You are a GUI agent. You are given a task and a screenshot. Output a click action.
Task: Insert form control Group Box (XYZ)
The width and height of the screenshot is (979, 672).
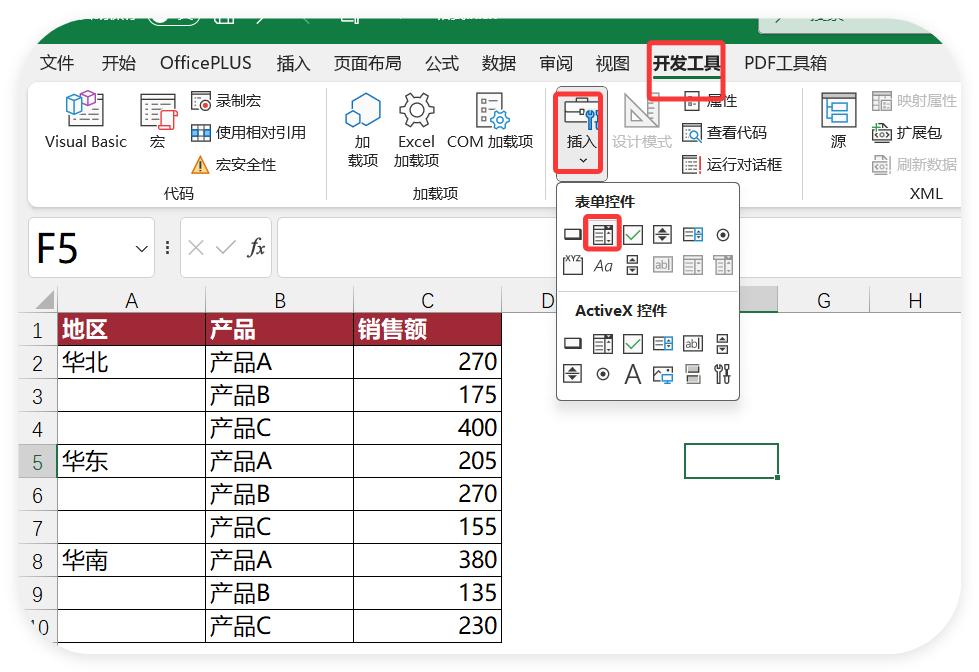click(x=573, y=265)
